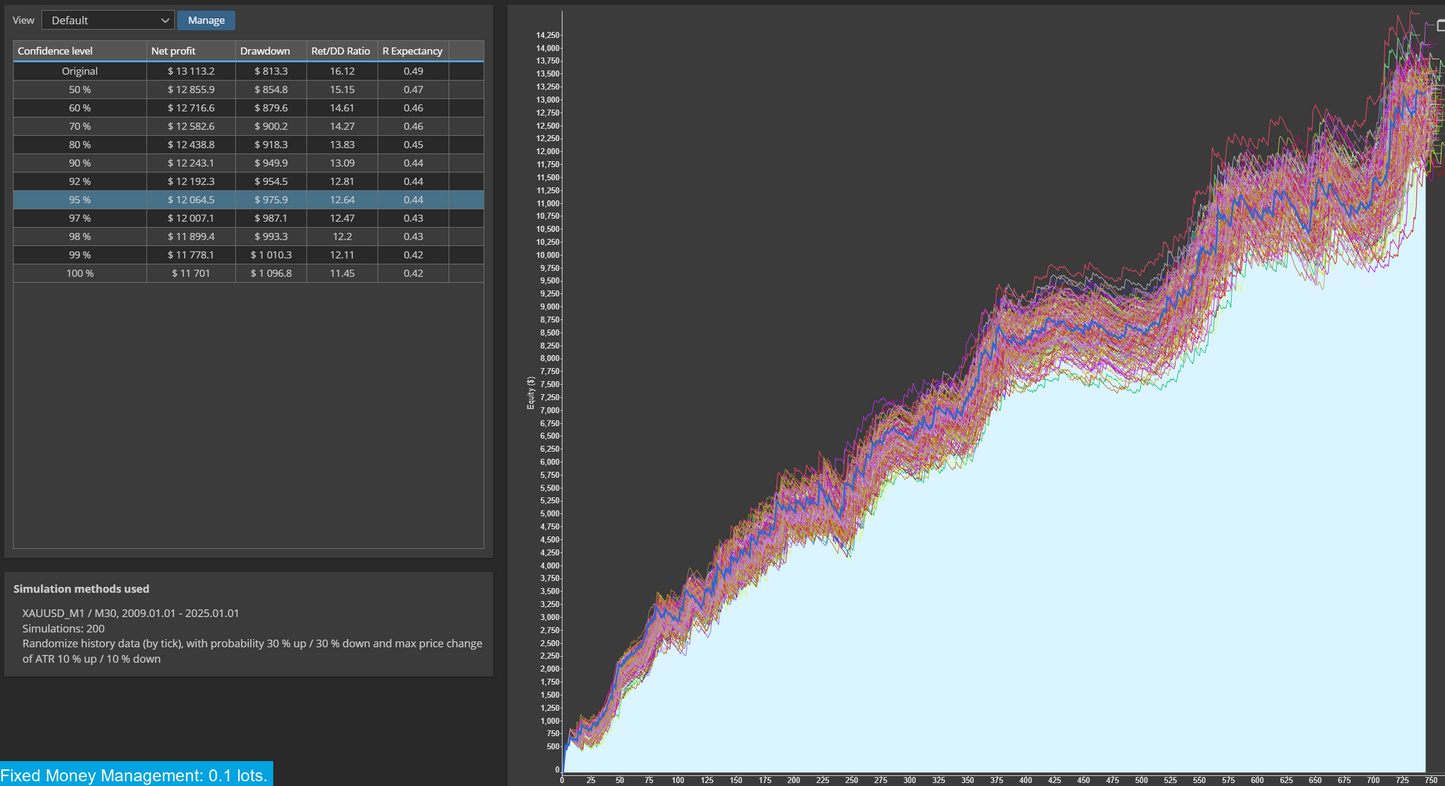The height and width of the screenshot is (786, 1445).
Task: Click Ret/DD ratio value 15.15
Action: (x=342, y=90)
